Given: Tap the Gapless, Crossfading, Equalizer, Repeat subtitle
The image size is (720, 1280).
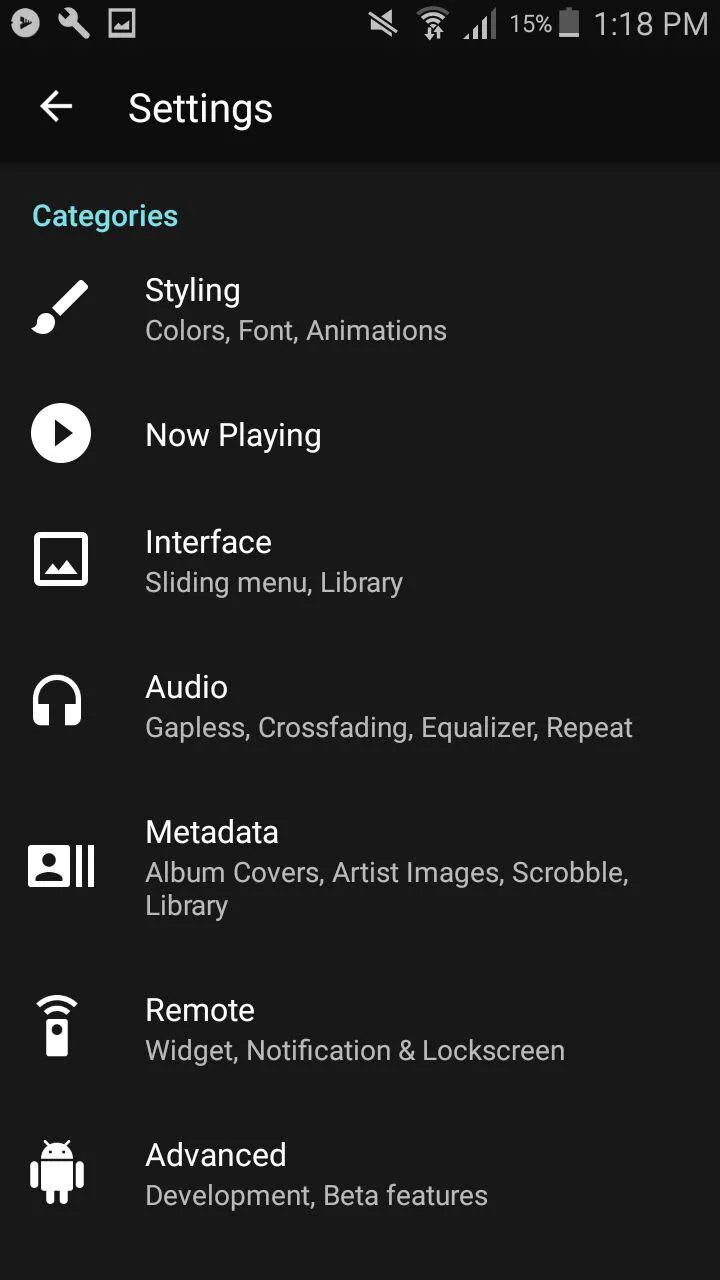Looking at the screenshot, I should click(x=389, y=728).
